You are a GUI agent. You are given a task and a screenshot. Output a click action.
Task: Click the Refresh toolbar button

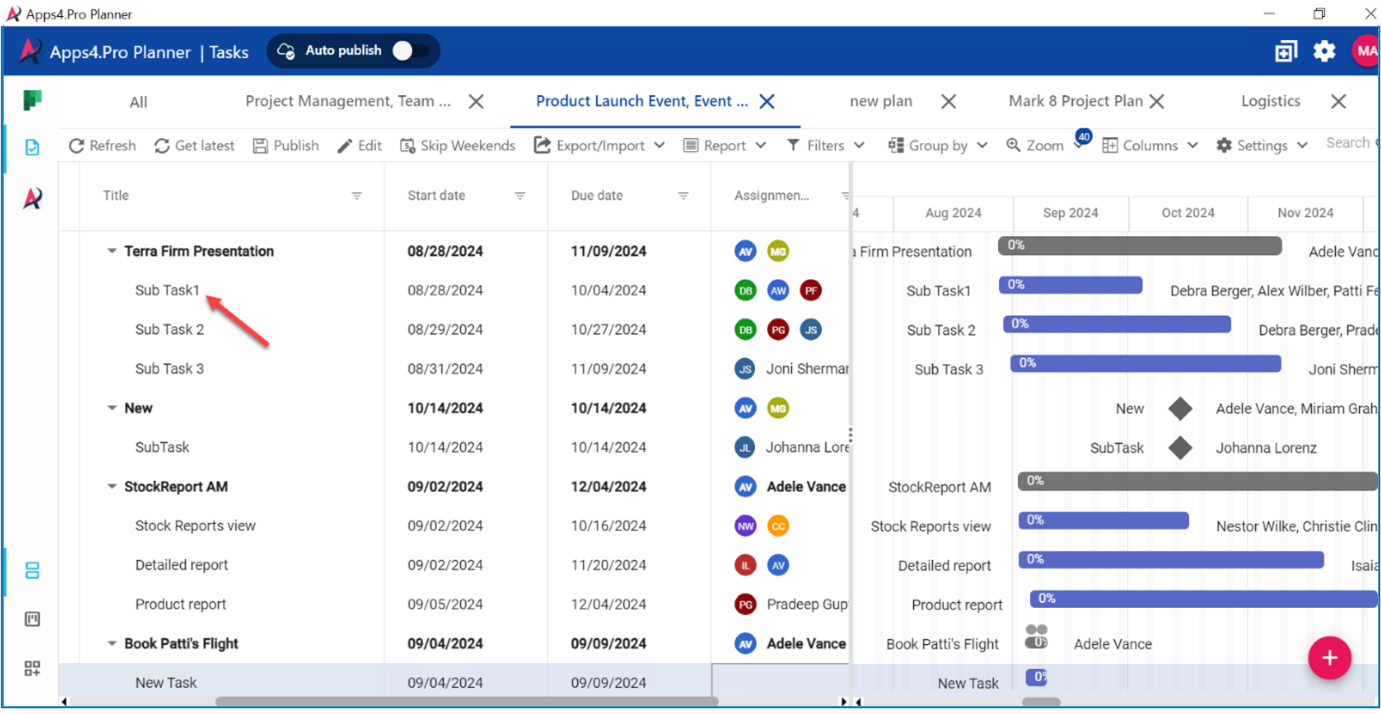pyautogui.click(x=102, y=145)
